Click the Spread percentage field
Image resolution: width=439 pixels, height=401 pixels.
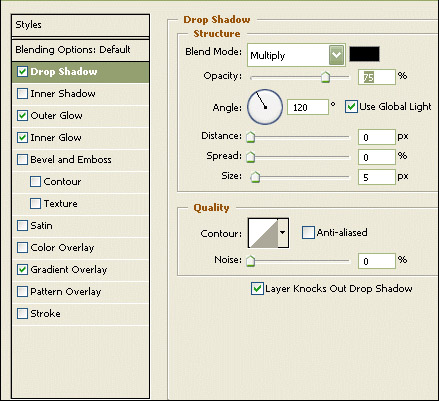pyautogui.click(x=377, y=157)
